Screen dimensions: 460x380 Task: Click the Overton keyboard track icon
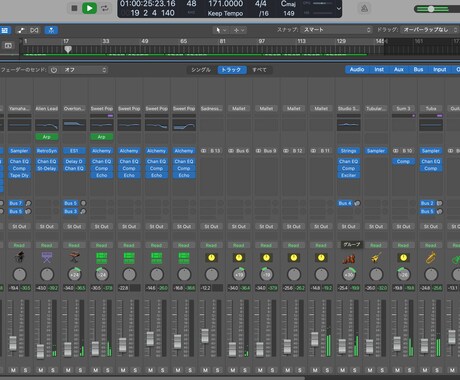click(x=74, y=258)
